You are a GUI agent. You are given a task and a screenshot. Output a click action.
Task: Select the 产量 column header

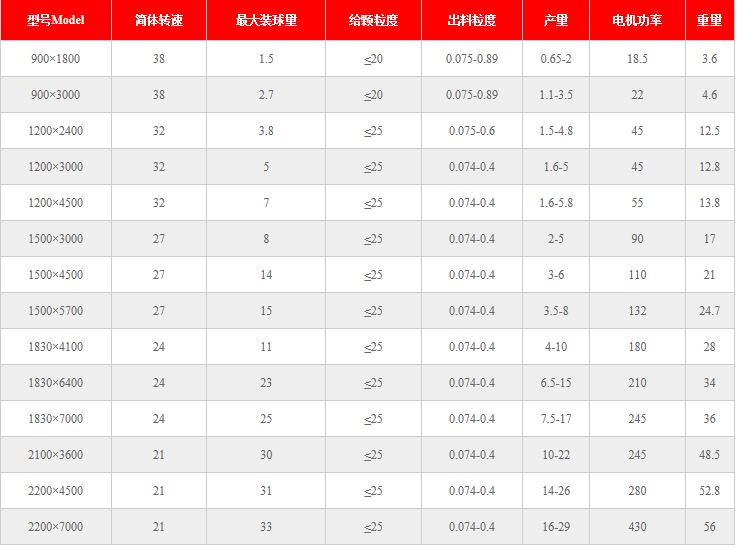coord(556,21)
